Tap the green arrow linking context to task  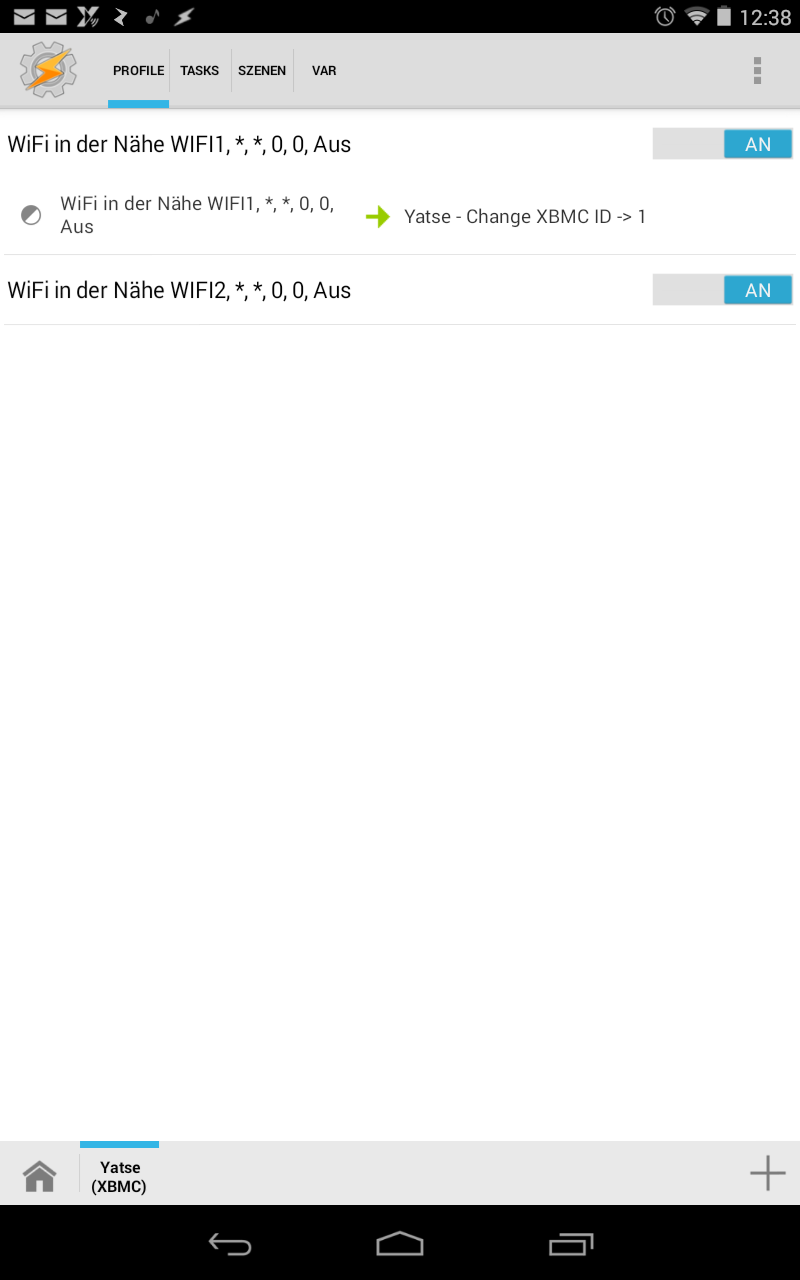coord(377,216)
